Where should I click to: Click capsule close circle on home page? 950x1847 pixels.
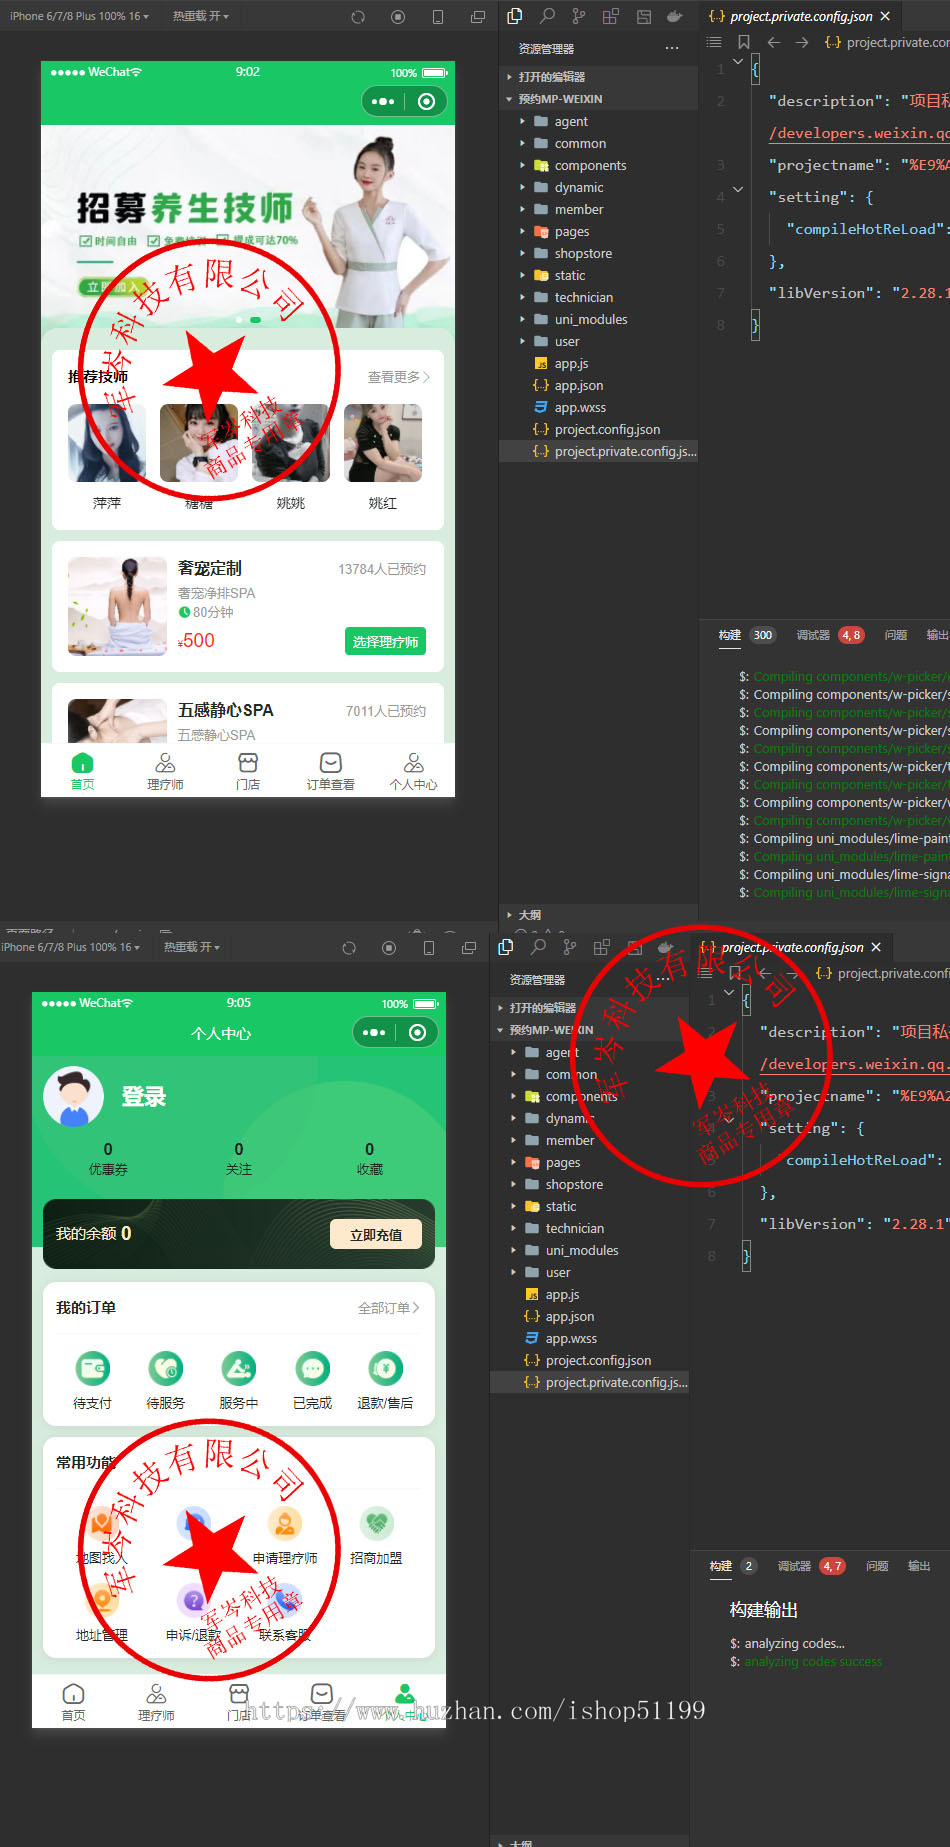[426, 101]
